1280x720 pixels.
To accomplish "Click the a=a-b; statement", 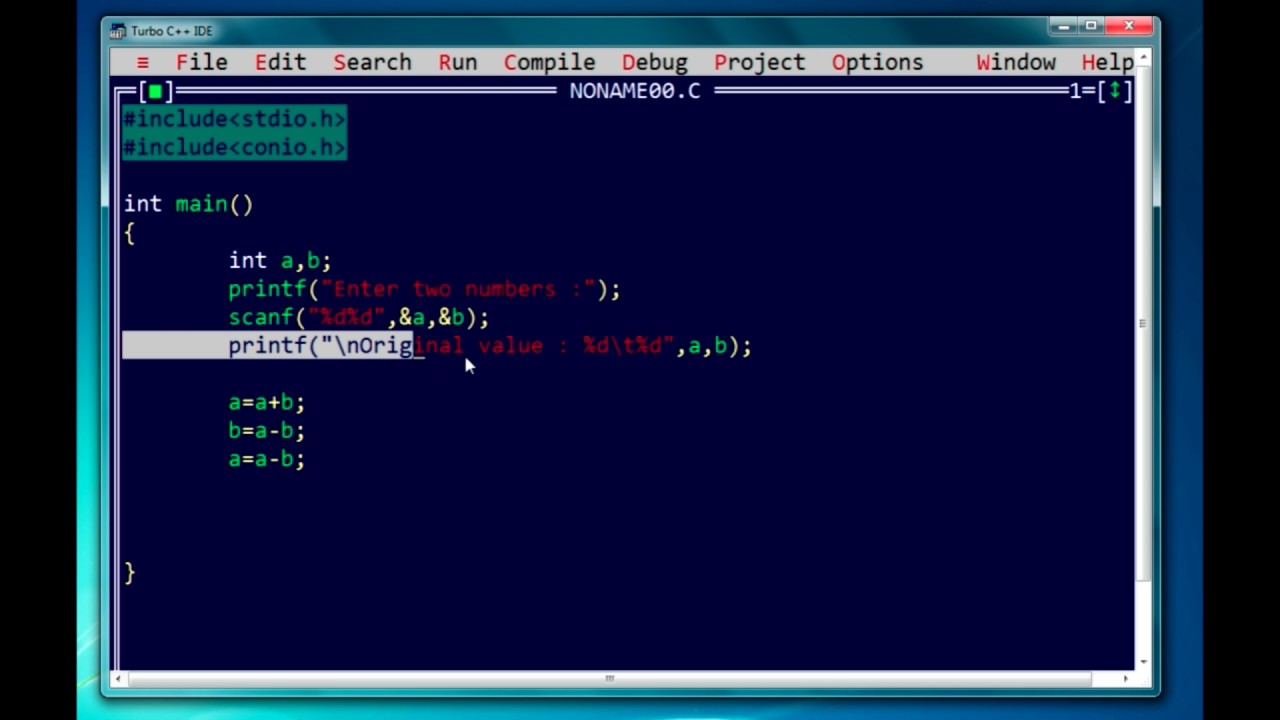I will [266, 459].
